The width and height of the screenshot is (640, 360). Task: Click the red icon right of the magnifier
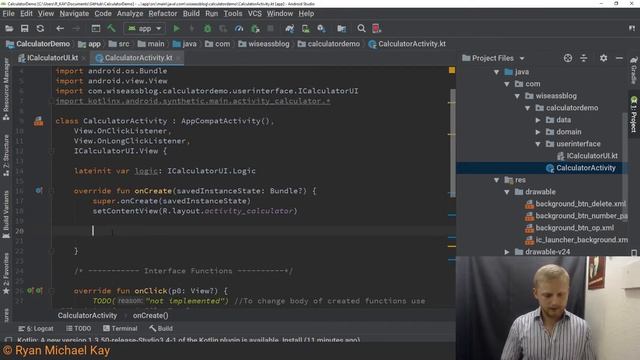[x=376, y=29]
